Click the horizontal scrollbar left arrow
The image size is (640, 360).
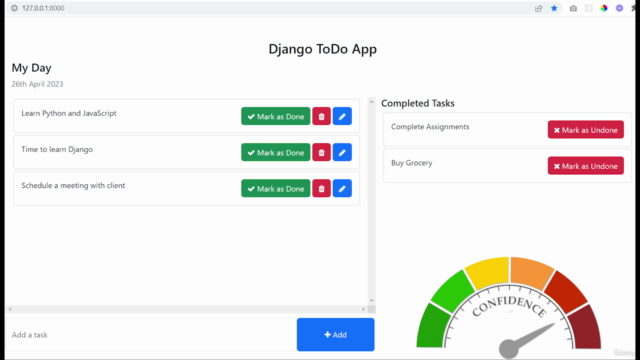tap(10, 309)
